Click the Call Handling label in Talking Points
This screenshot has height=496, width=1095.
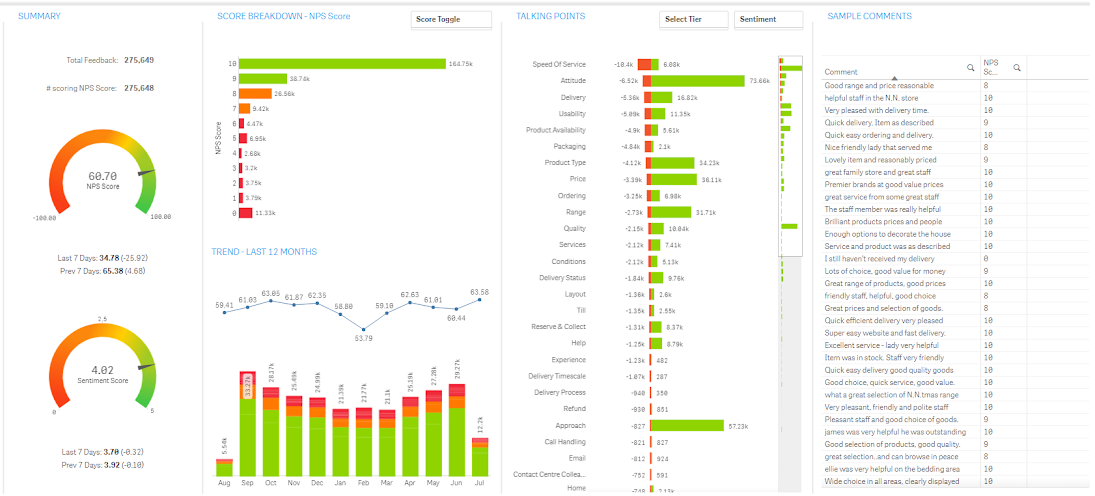(565, 442)
